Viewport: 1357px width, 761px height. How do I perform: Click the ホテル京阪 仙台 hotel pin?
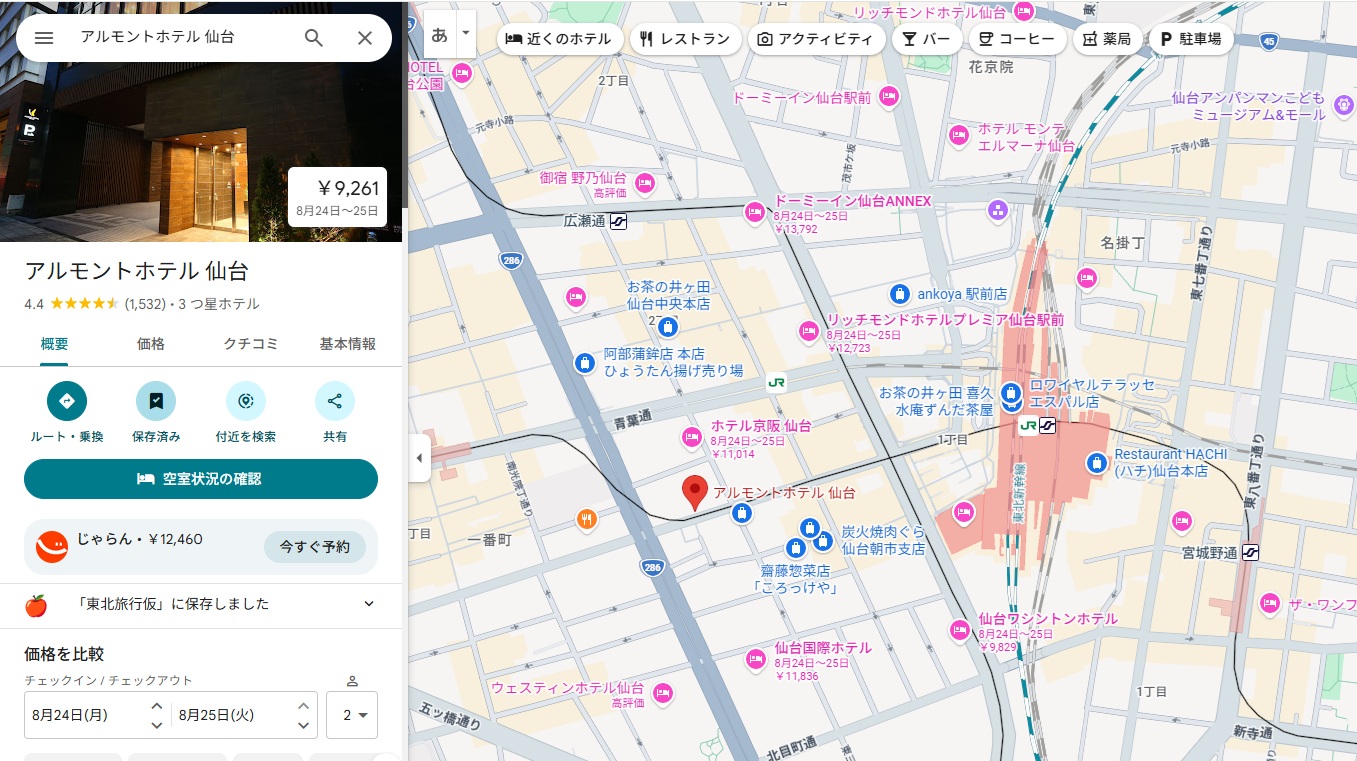point(691,437)
